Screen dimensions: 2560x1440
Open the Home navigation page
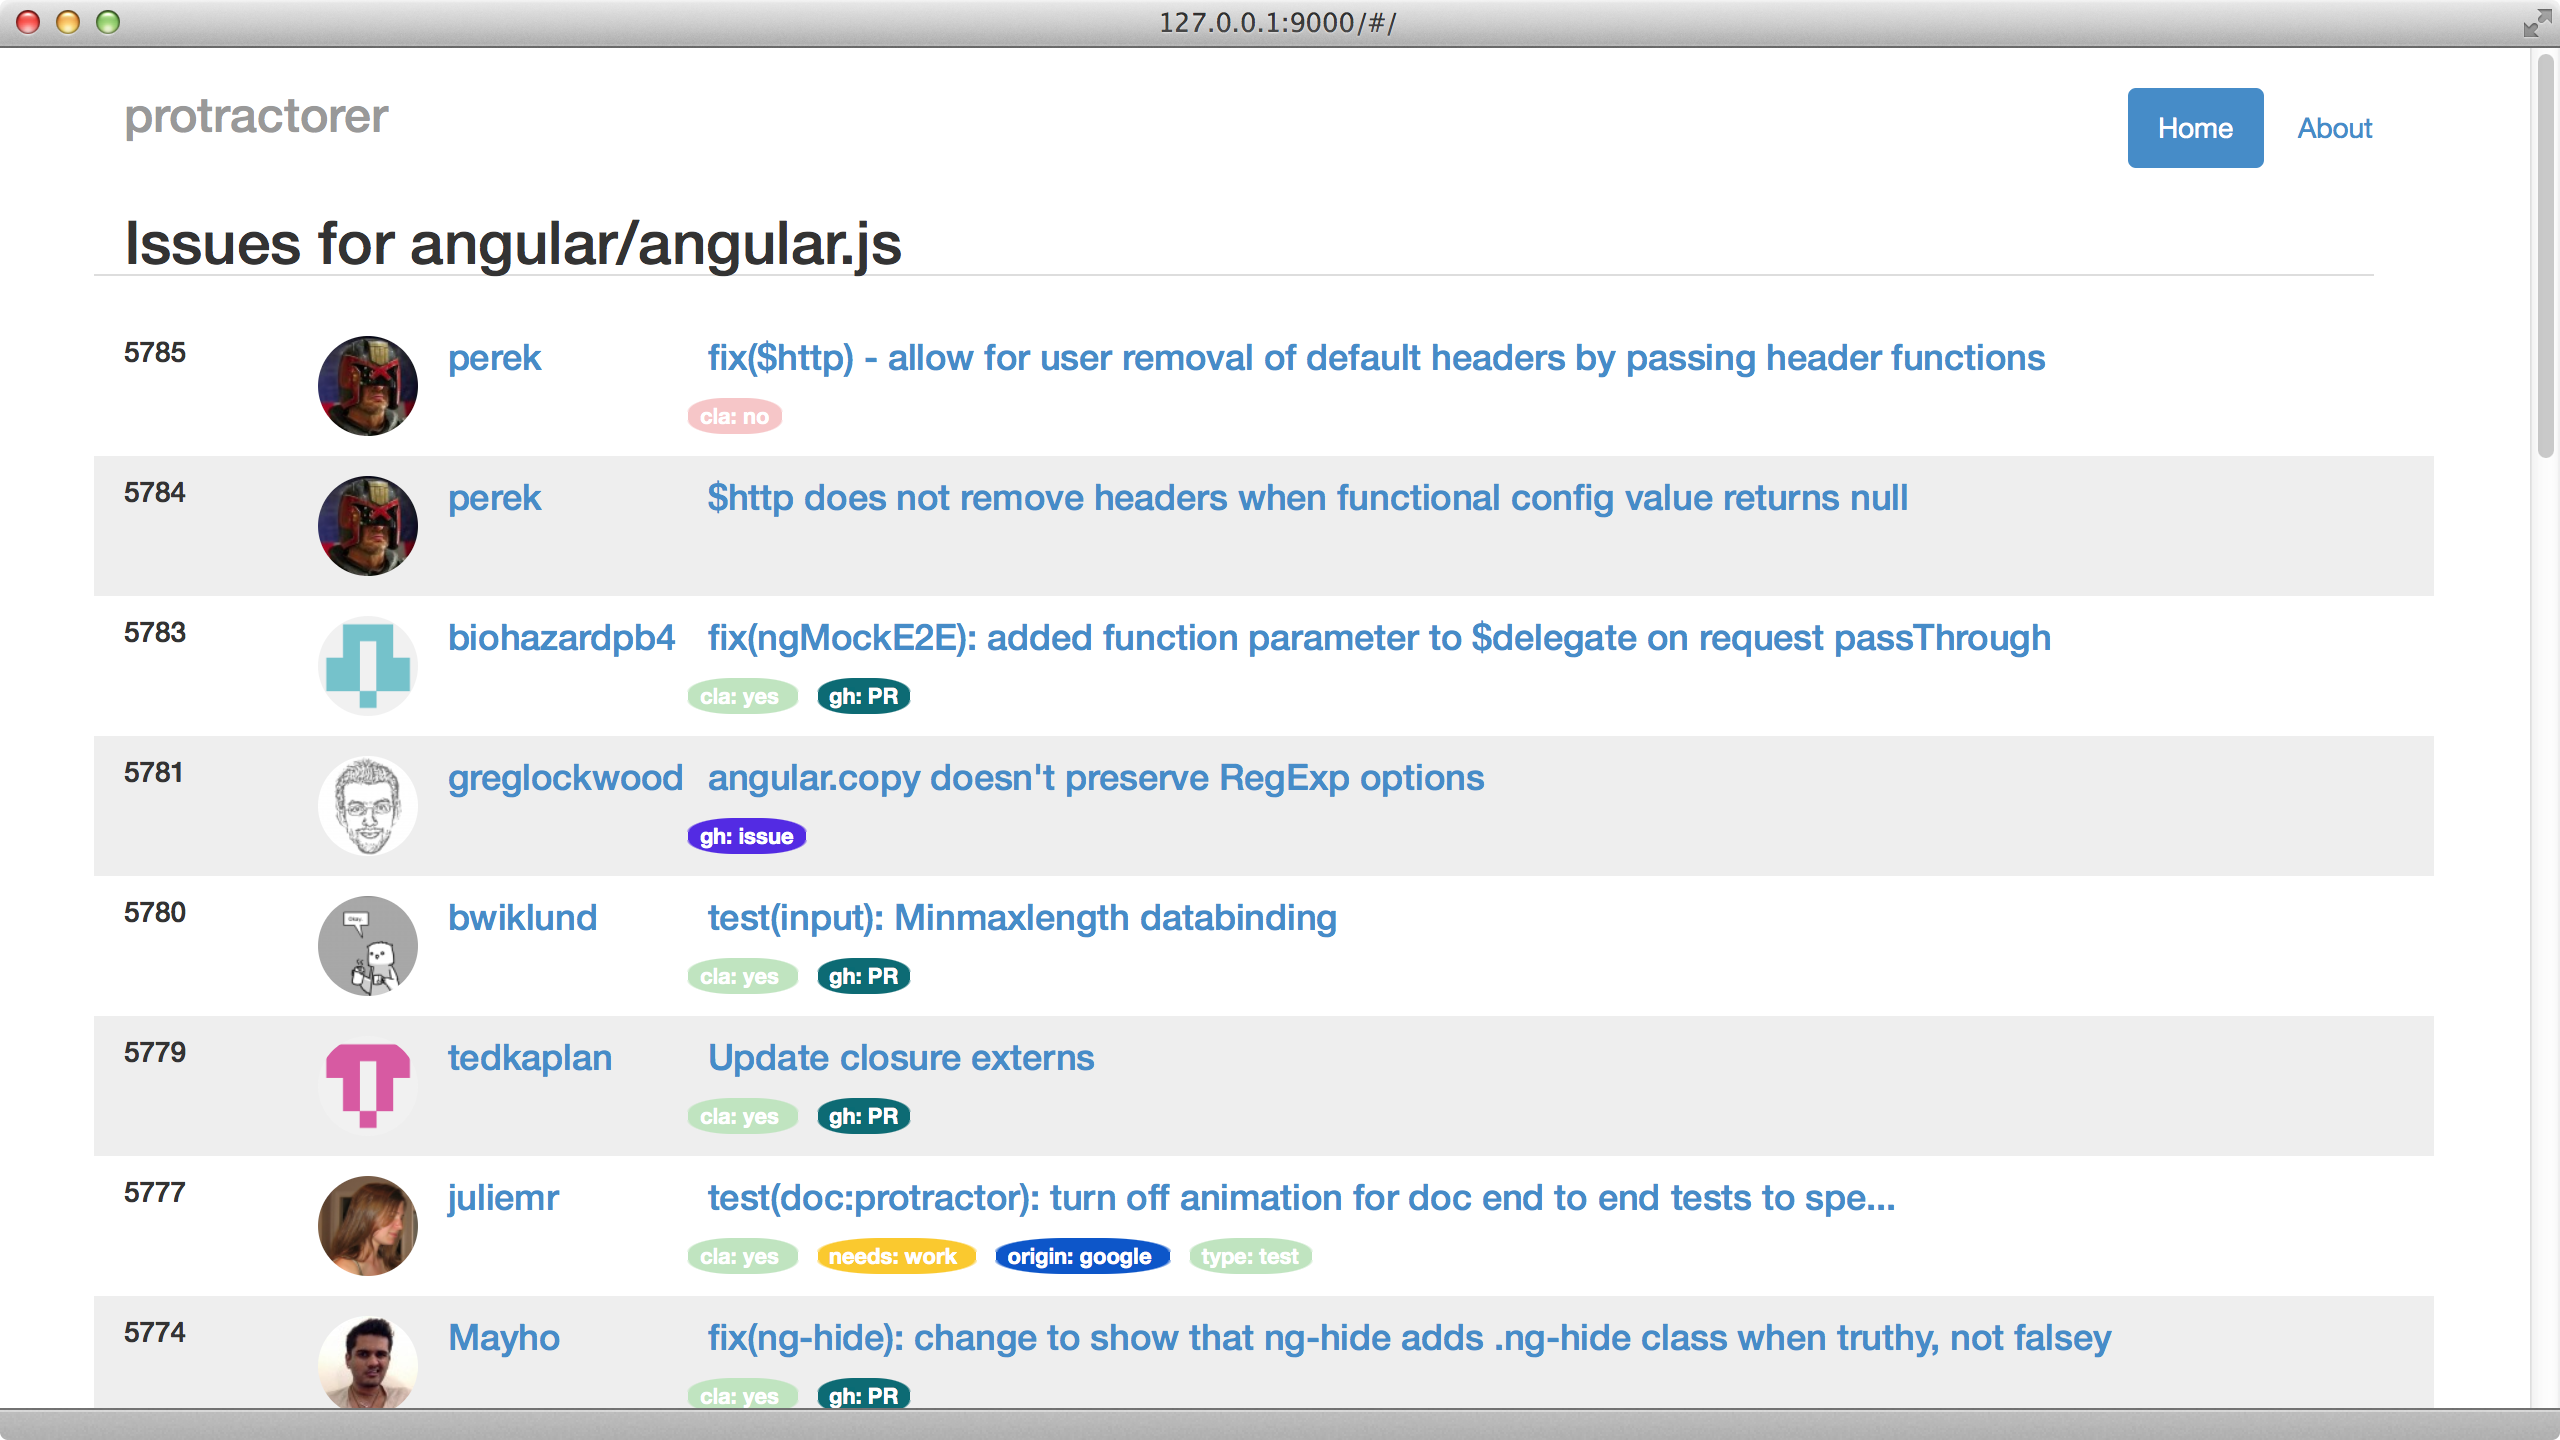coord(2198,127)
